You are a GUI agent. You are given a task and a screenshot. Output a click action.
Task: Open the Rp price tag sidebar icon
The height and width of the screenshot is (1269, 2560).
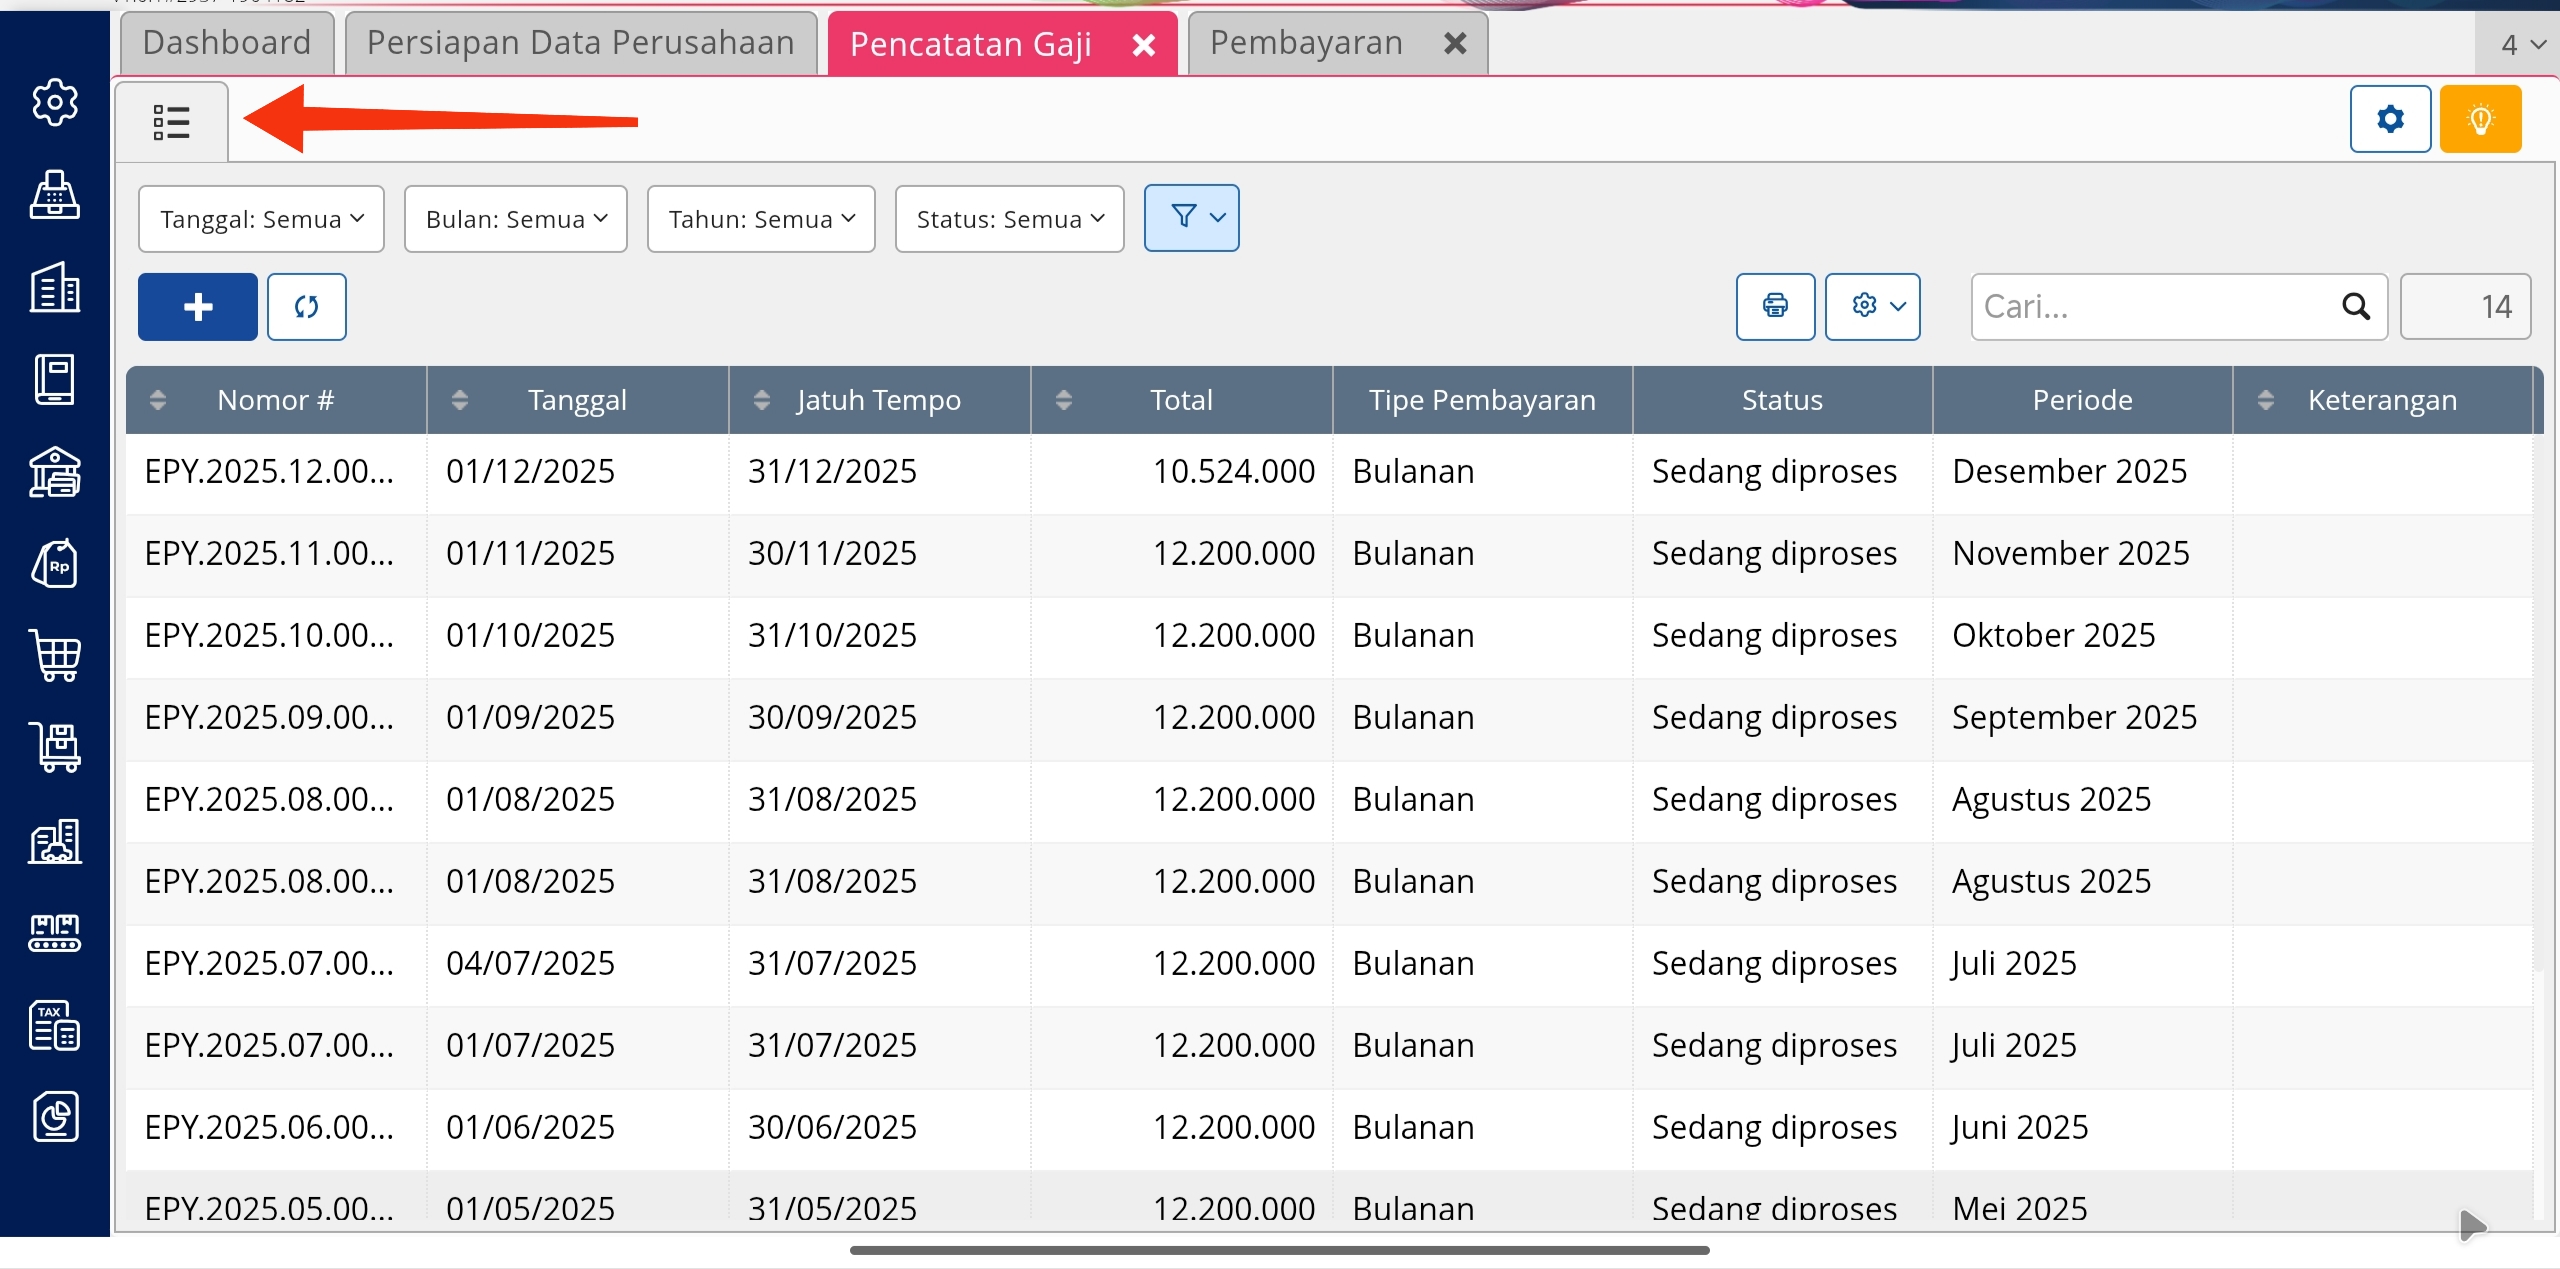click(55, 564)
